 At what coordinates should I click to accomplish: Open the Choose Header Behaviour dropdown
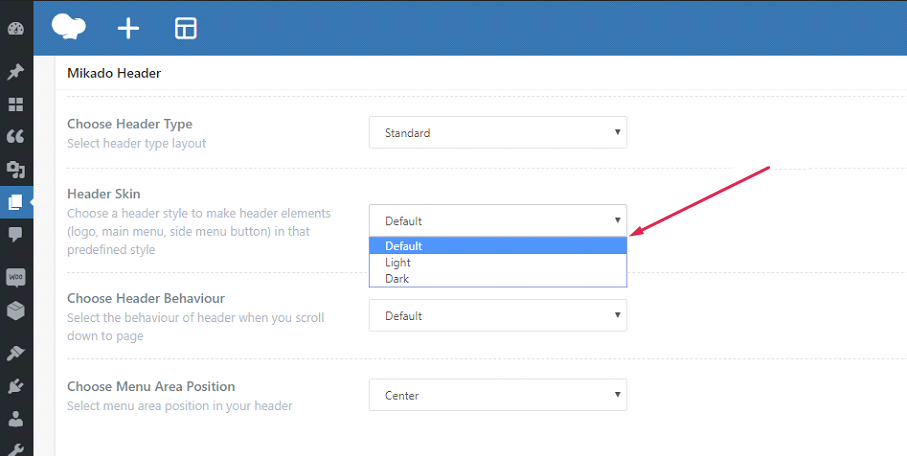coord(497,315)
